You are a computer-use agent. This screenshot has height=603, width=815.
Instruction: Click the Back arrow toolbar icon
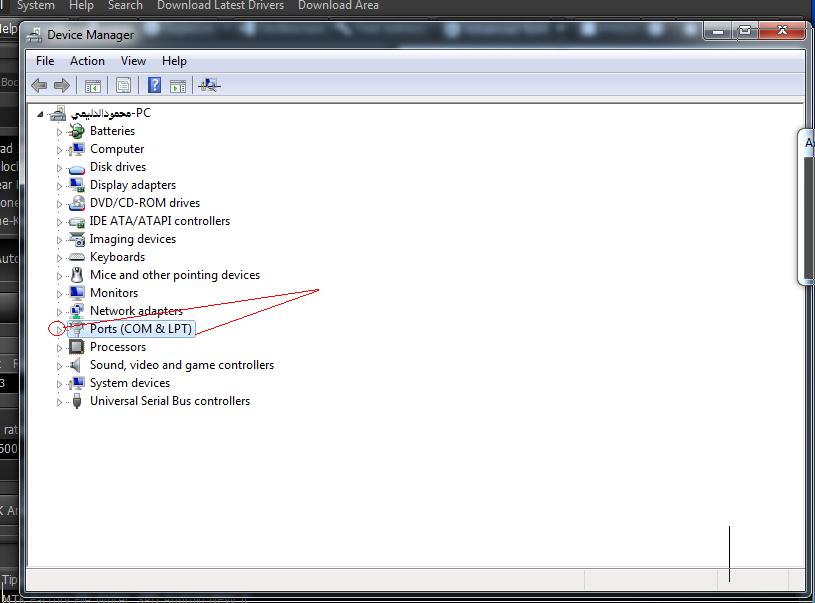tap(39, 85)
